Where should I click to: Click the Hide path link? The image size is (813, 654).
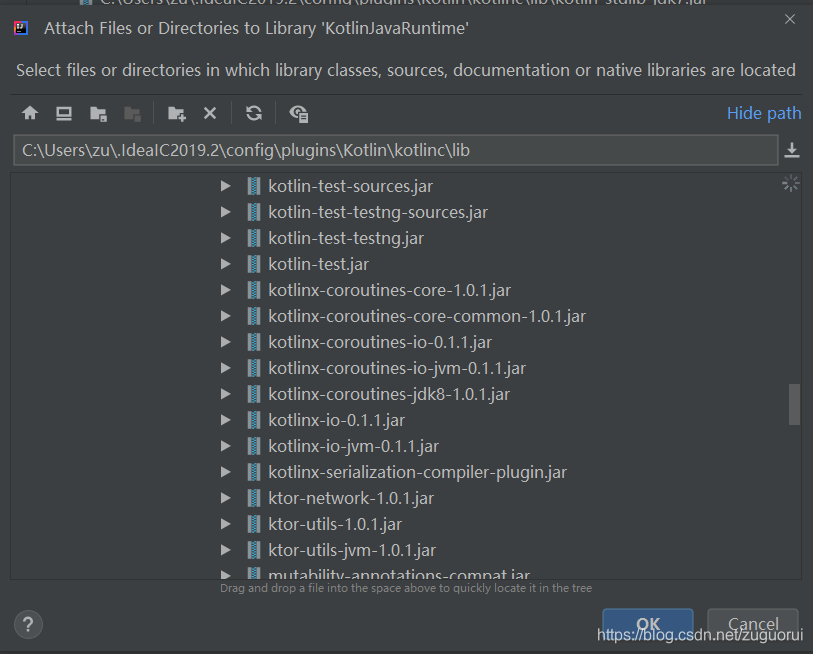(764, 113)
